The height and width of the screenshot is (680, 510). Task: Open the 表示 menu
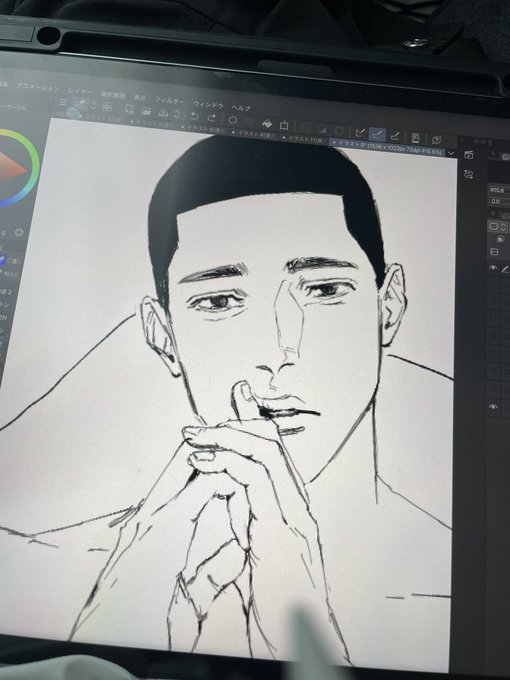(x=140, y=98)
